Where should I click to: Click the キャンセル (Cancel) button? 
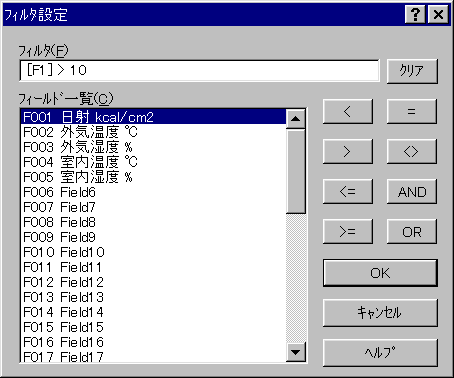[380, 313]
